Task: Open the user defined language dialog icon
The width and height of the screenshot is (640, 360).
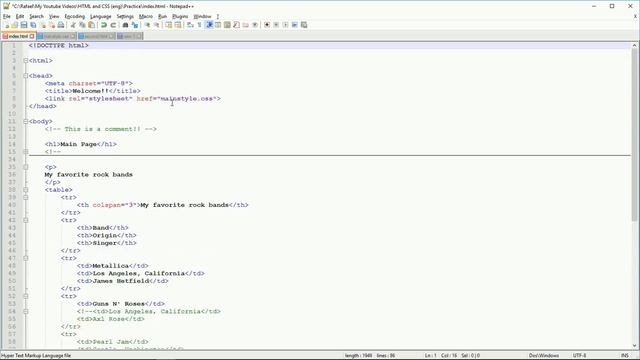Action: [x=218, y=25]
